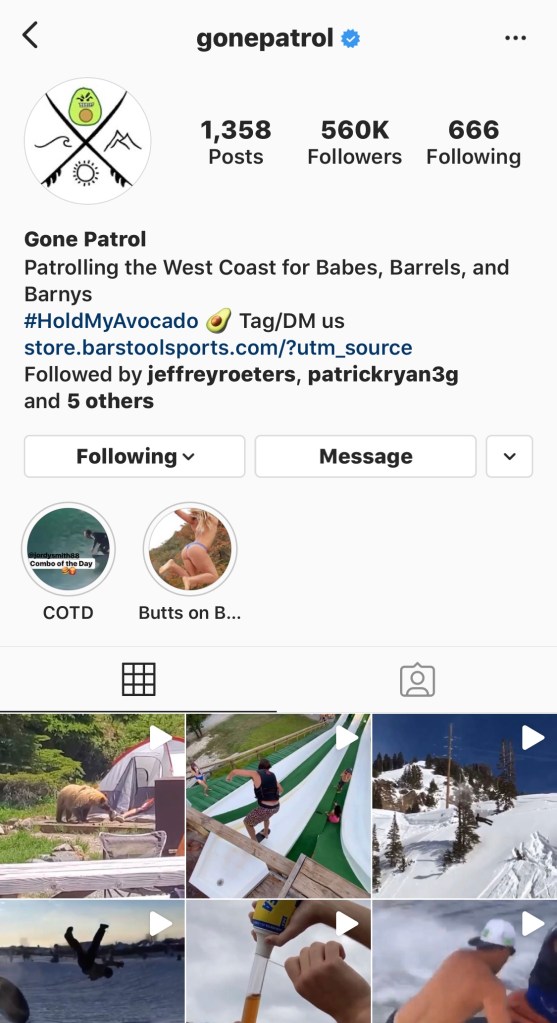Screen dimensions: 557x1023
Task: Open the three-dot options menu
Action: (x=515, y=38)
